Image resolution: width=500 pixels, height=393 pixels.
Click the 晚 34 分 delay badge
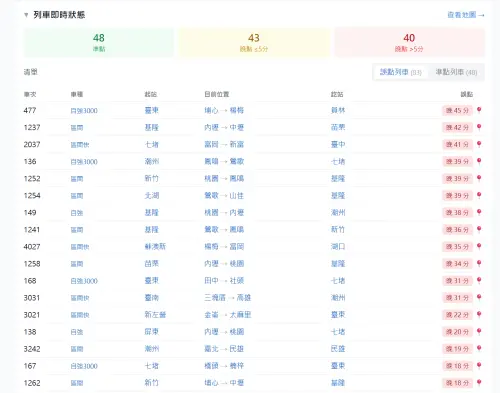(457, 264)
